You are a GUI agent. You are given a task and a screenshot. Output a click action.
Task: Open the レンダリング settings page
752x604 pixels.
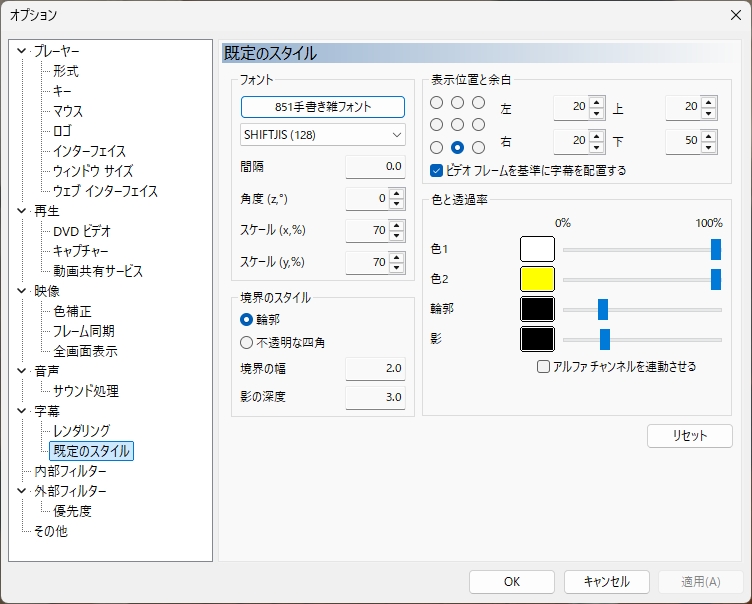tap(81, 431)
